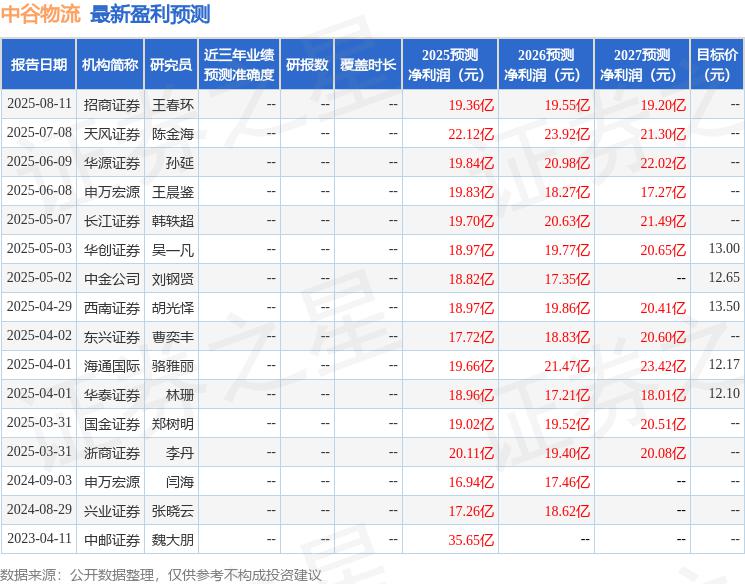745x584 pixels.
Task: Click 华创证券 target price 13.00
Action: [x=724, y=249]
